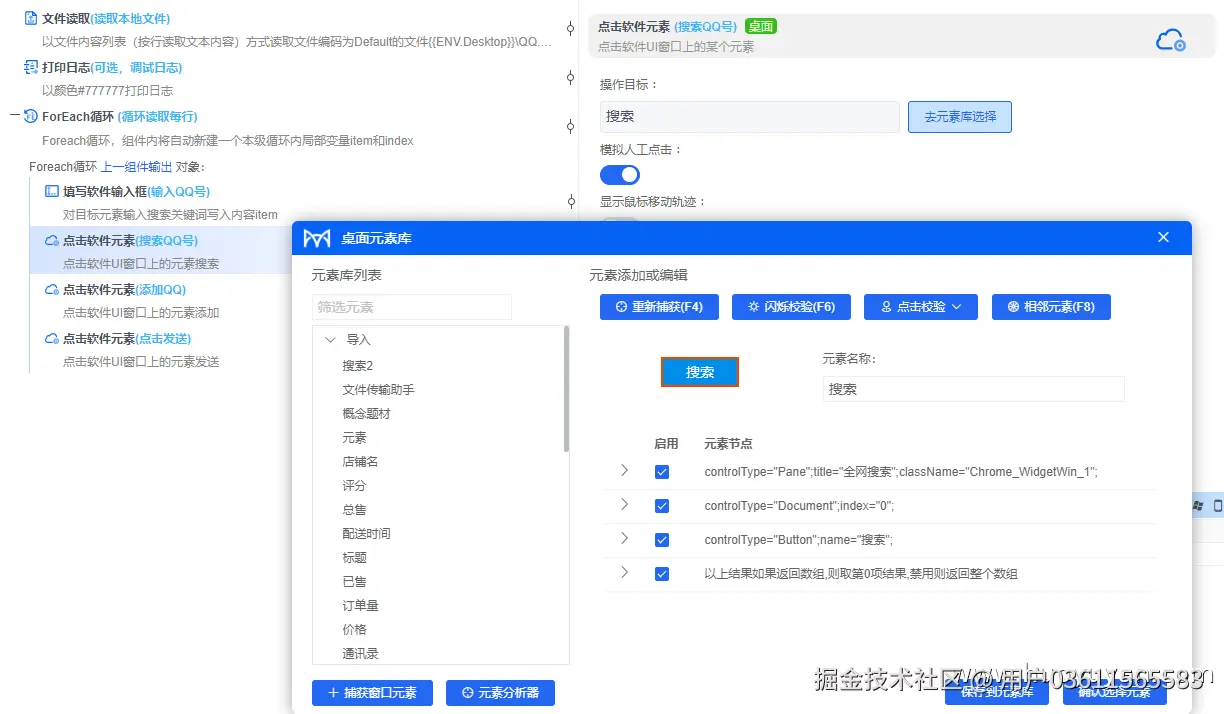The width and height of the screenshot is (1224, 714).
Task: Toggle the 模拟人工点击 switch
Action: point(620,175)
